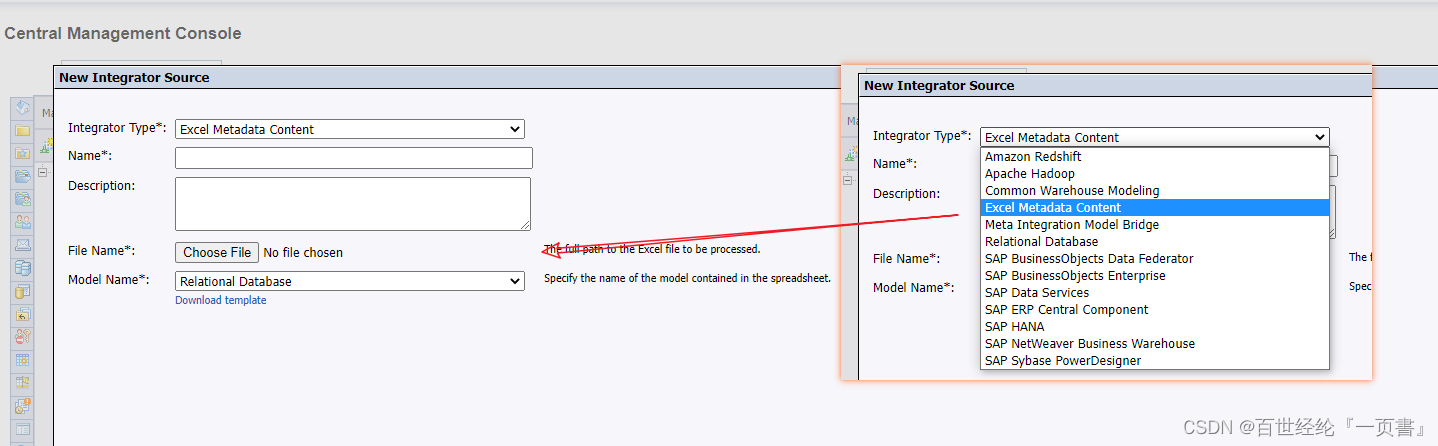Viewport: 1438px width, 446px height.
Task: Select SAP ERP Central Component option
Action: tap(1155, 310)
